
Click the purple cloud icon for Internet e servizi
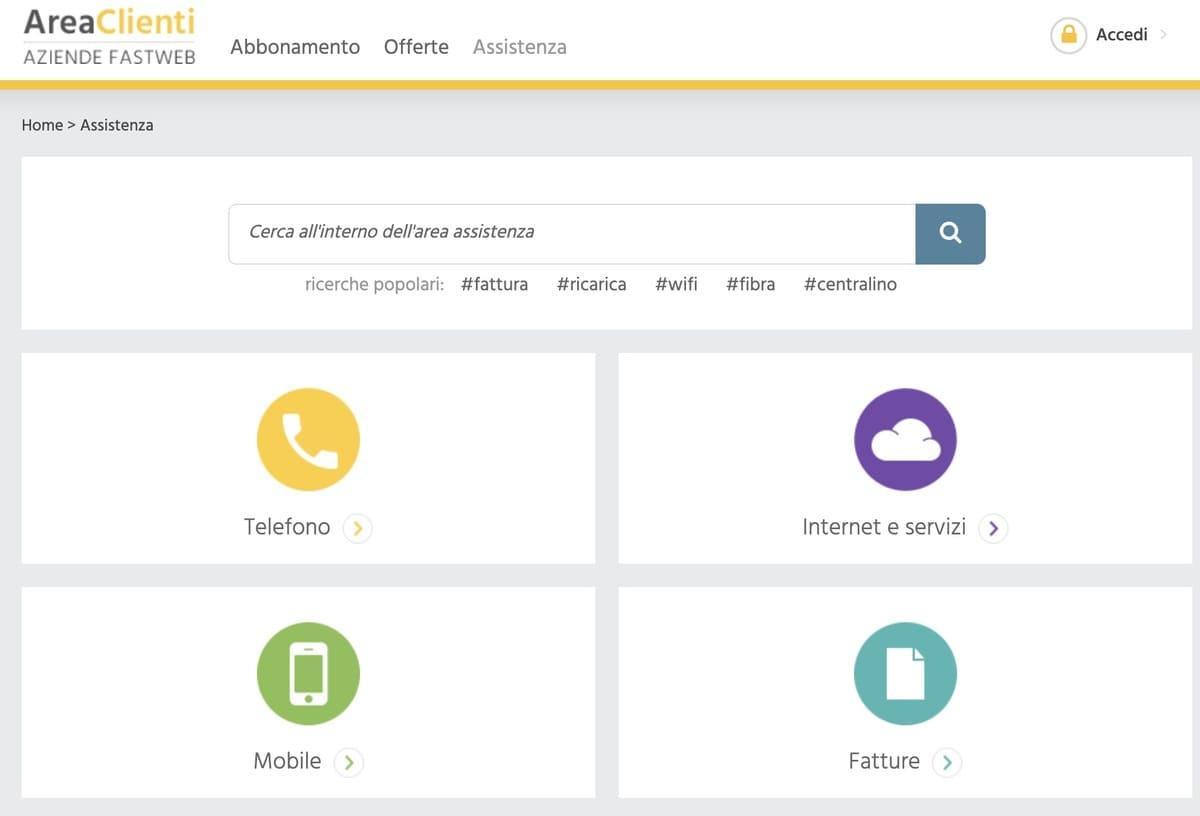coord(905,438)
